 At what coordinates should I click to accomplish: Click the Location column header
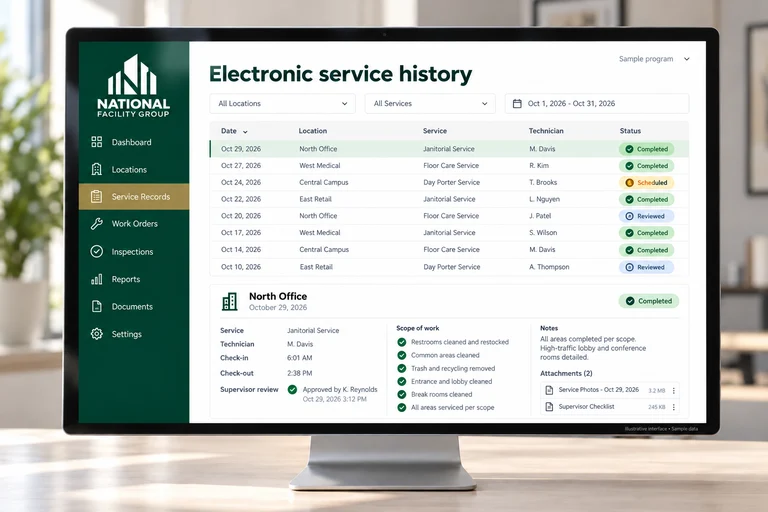312,131
